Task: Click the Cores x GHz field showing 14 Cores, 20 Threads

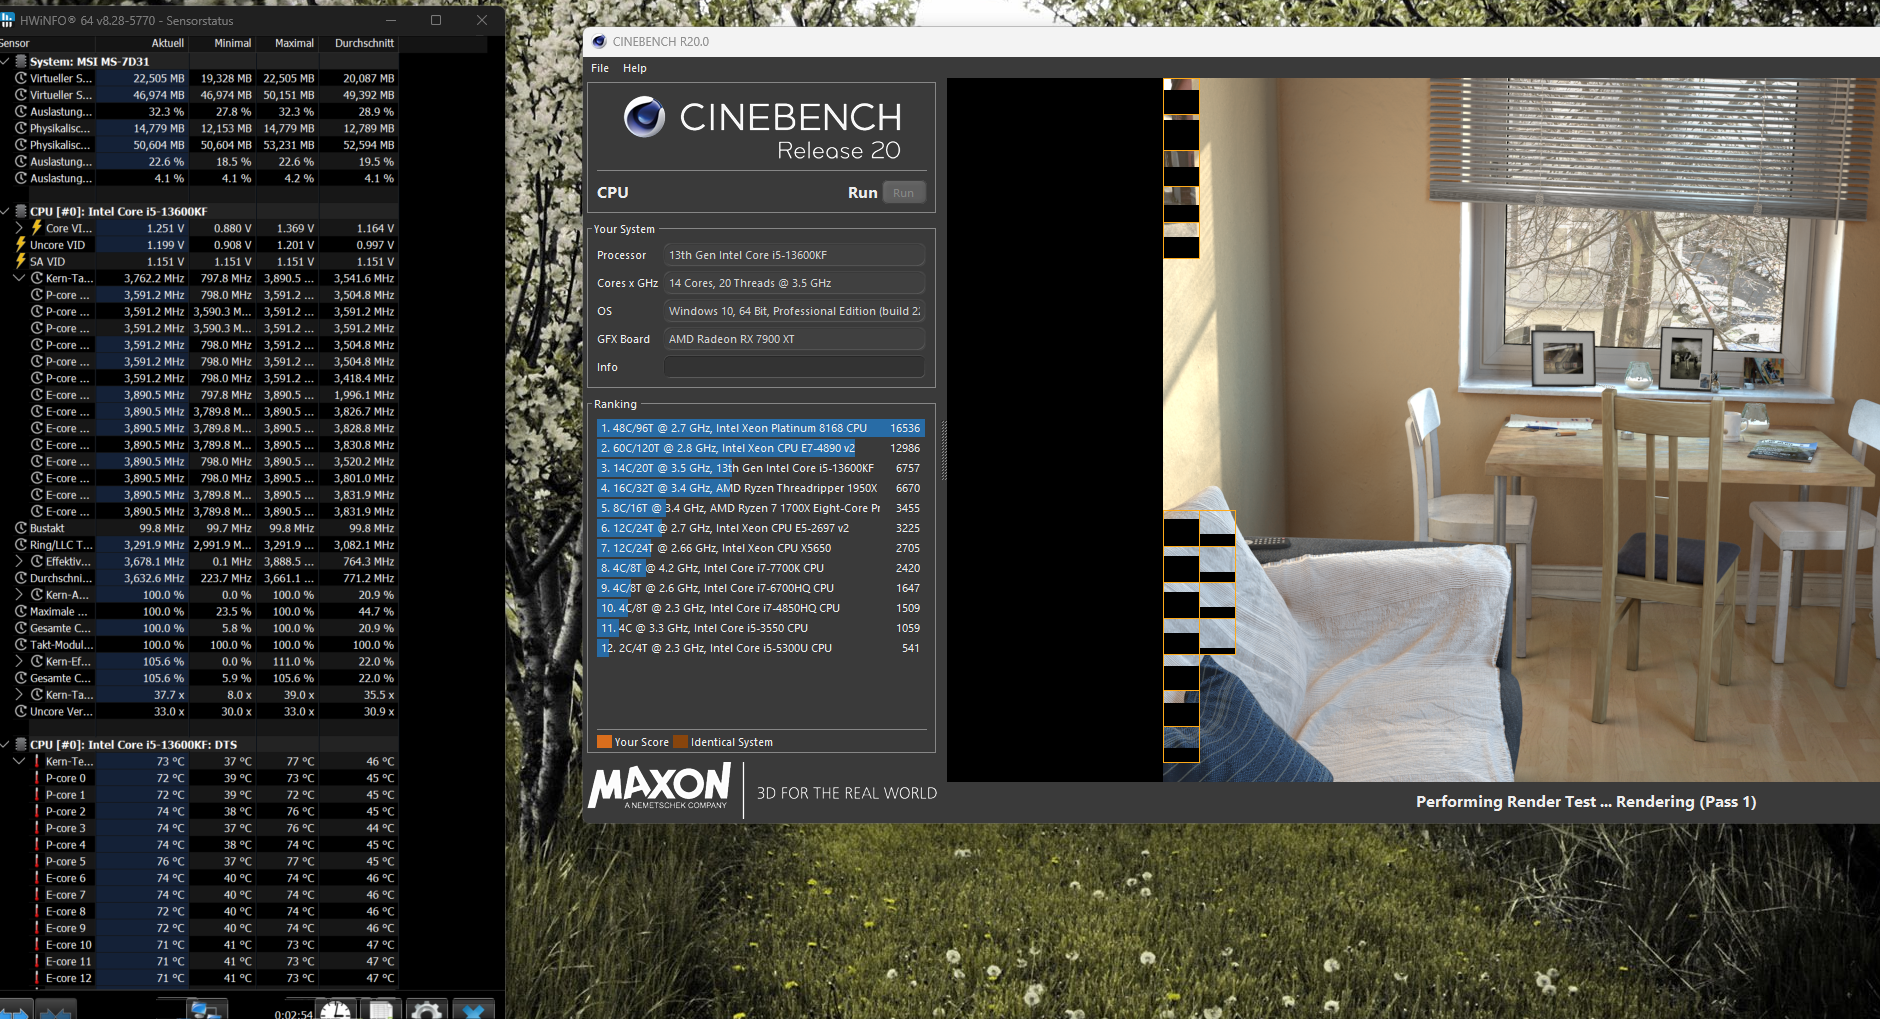Action: [795, 283]
